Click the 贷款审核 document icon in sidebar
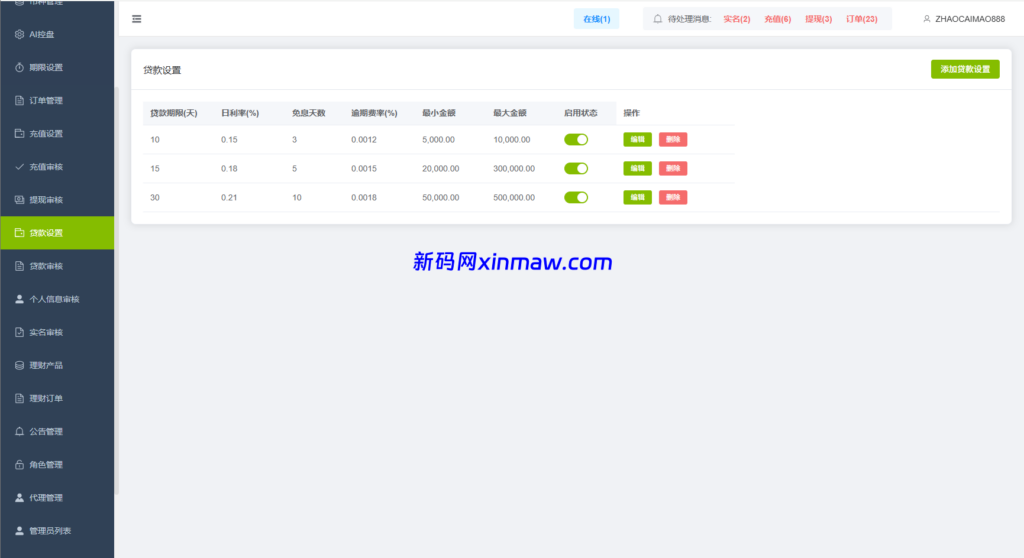 (x=19, y=266)
